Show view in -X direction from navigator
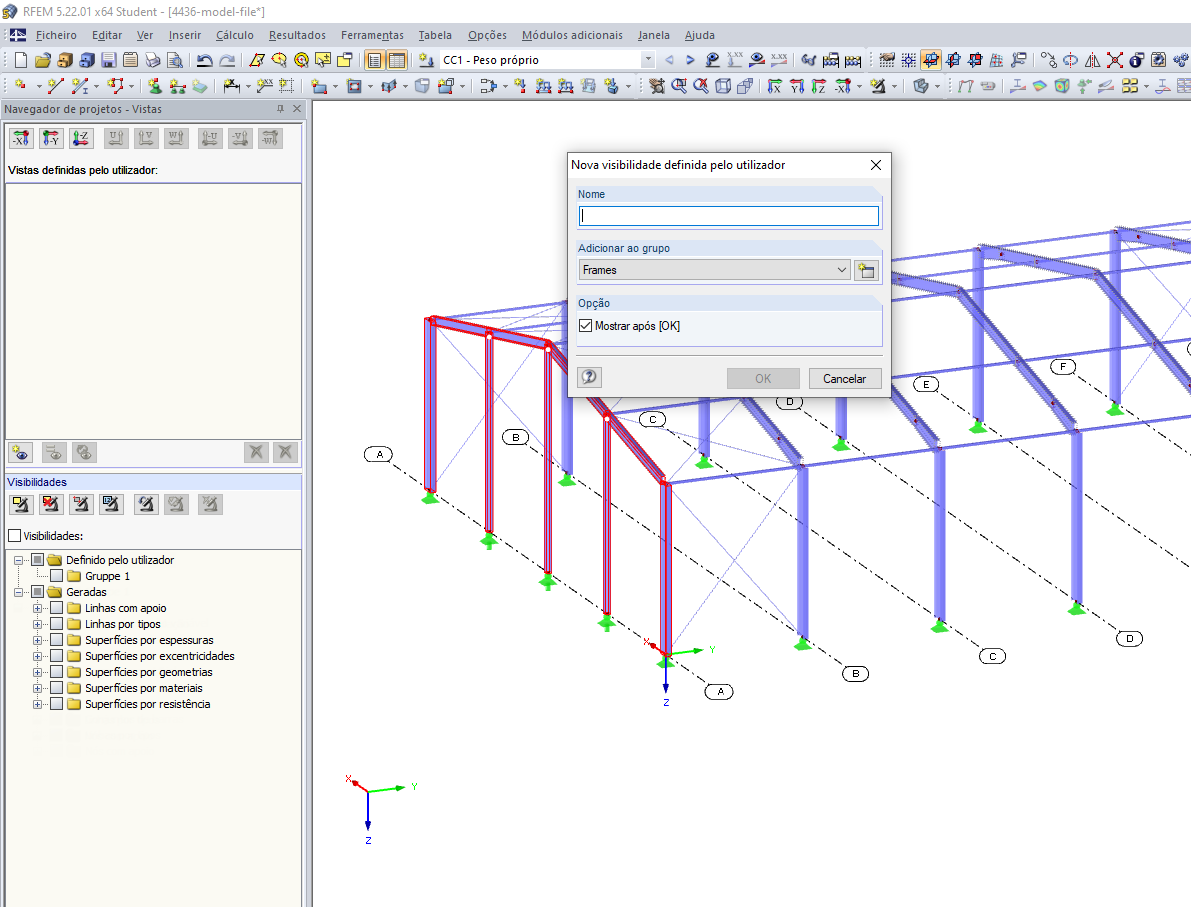Viewport: 1191px width, 907px height. 21,138
